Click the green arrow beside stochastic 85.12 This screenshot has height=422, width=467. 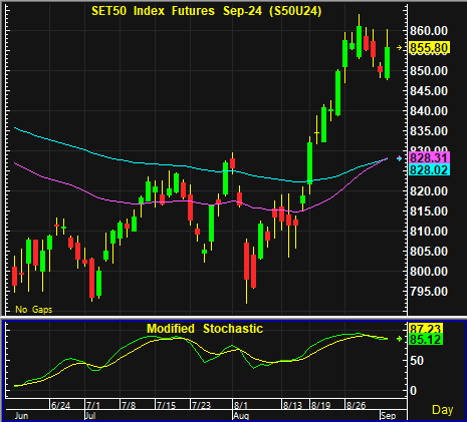399,339
